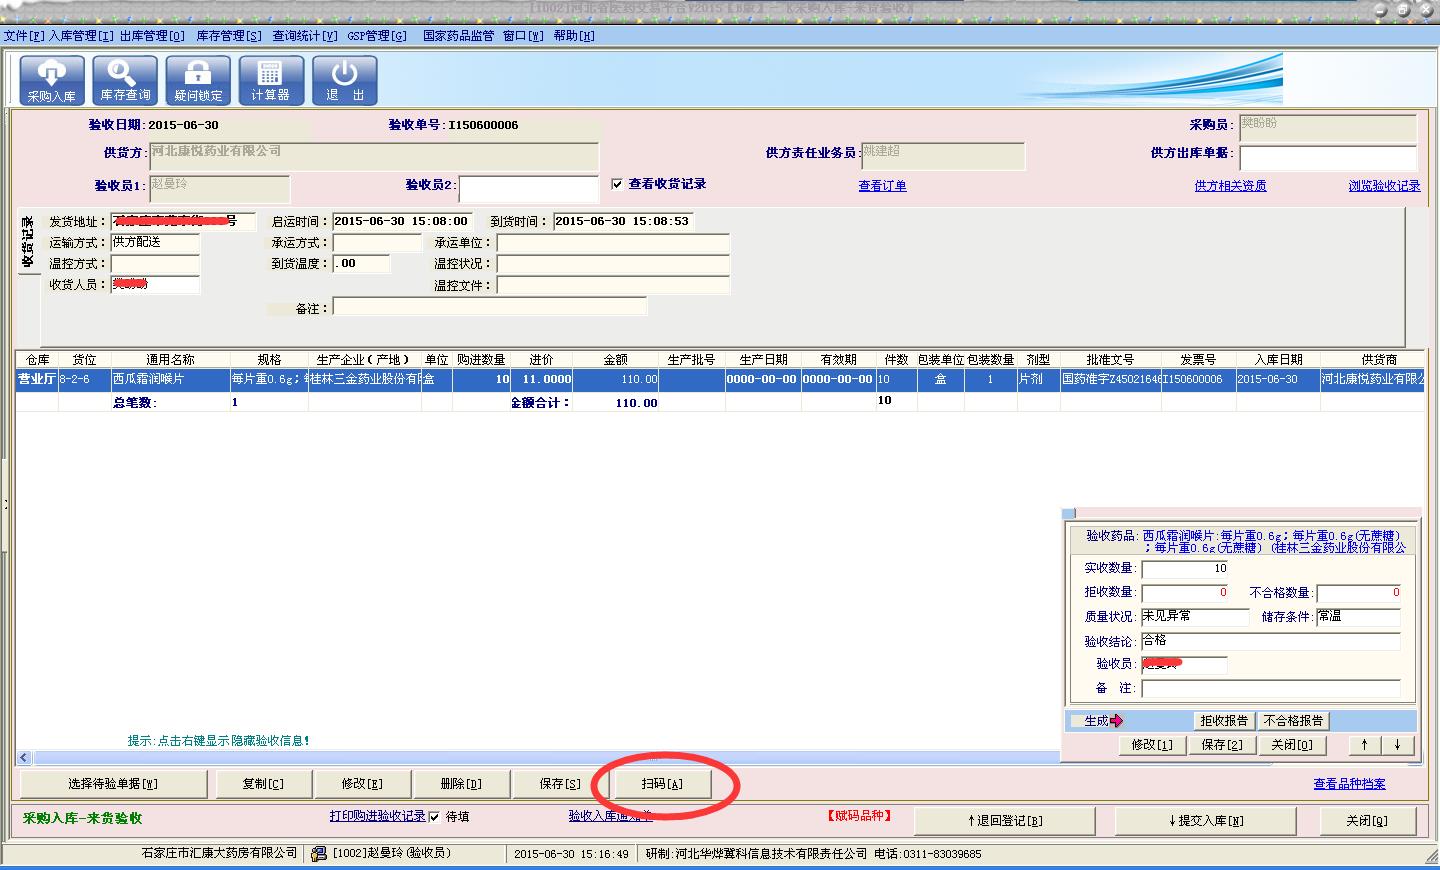Launch the 计算器 calculator tool
Viewport: 1440px width, 870px height.
(270, 80)
